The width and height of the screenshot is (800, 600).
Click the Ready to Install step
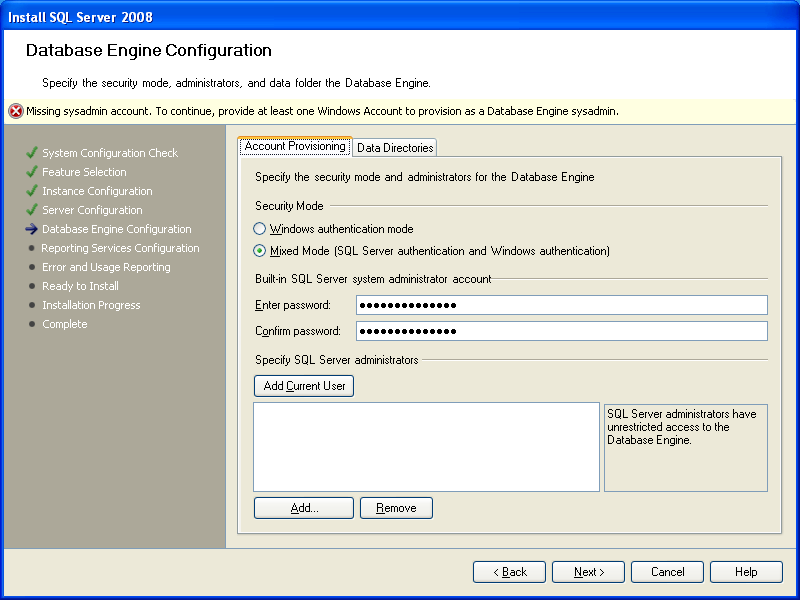(80, 286)
